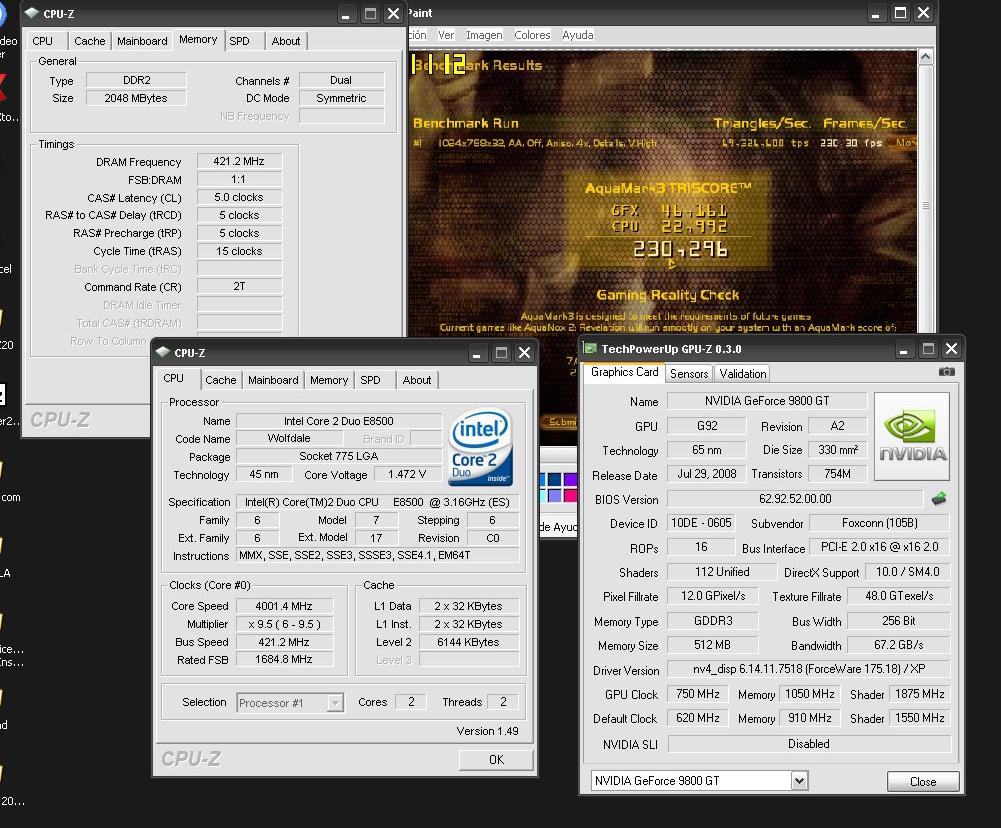Click the BIOS Version value 62.92.52.00.00
This screenshot has width=1001, height=828.
point(795,499)
